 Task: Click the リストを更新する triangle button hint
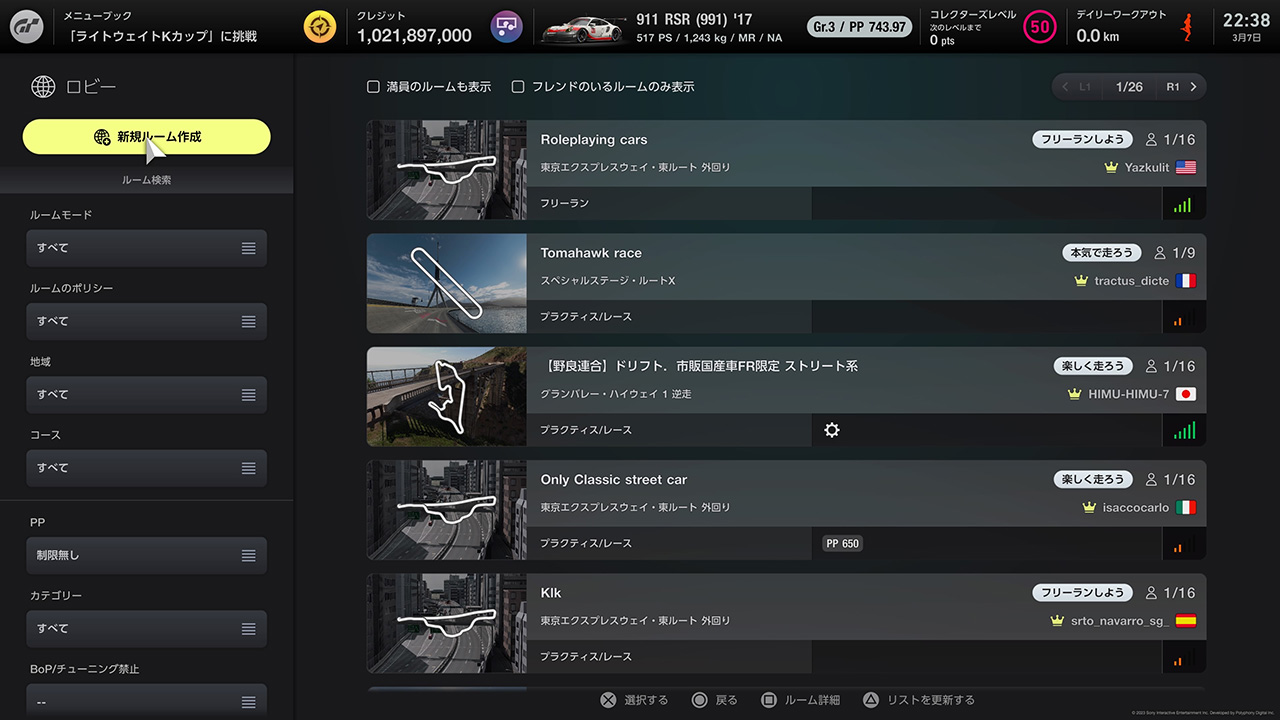point(918,700)
